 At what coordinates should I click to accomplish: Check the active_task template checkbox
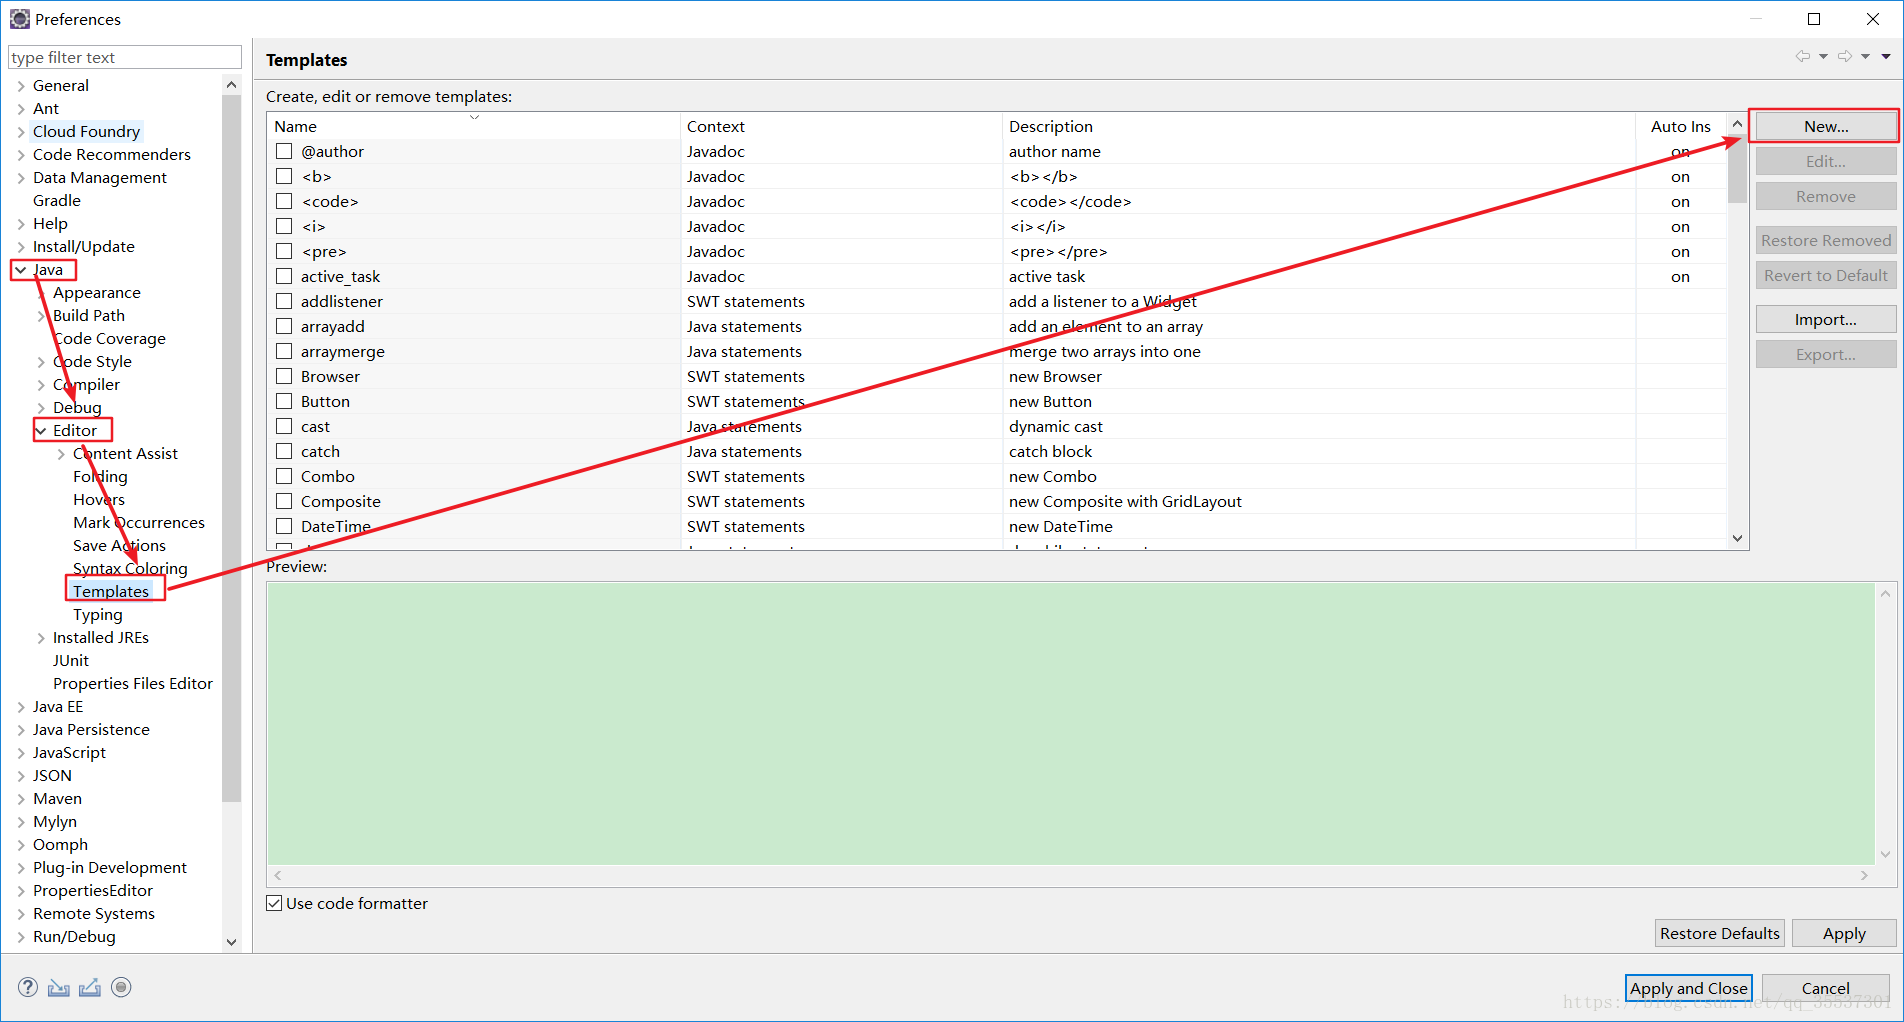pos(284,276)
